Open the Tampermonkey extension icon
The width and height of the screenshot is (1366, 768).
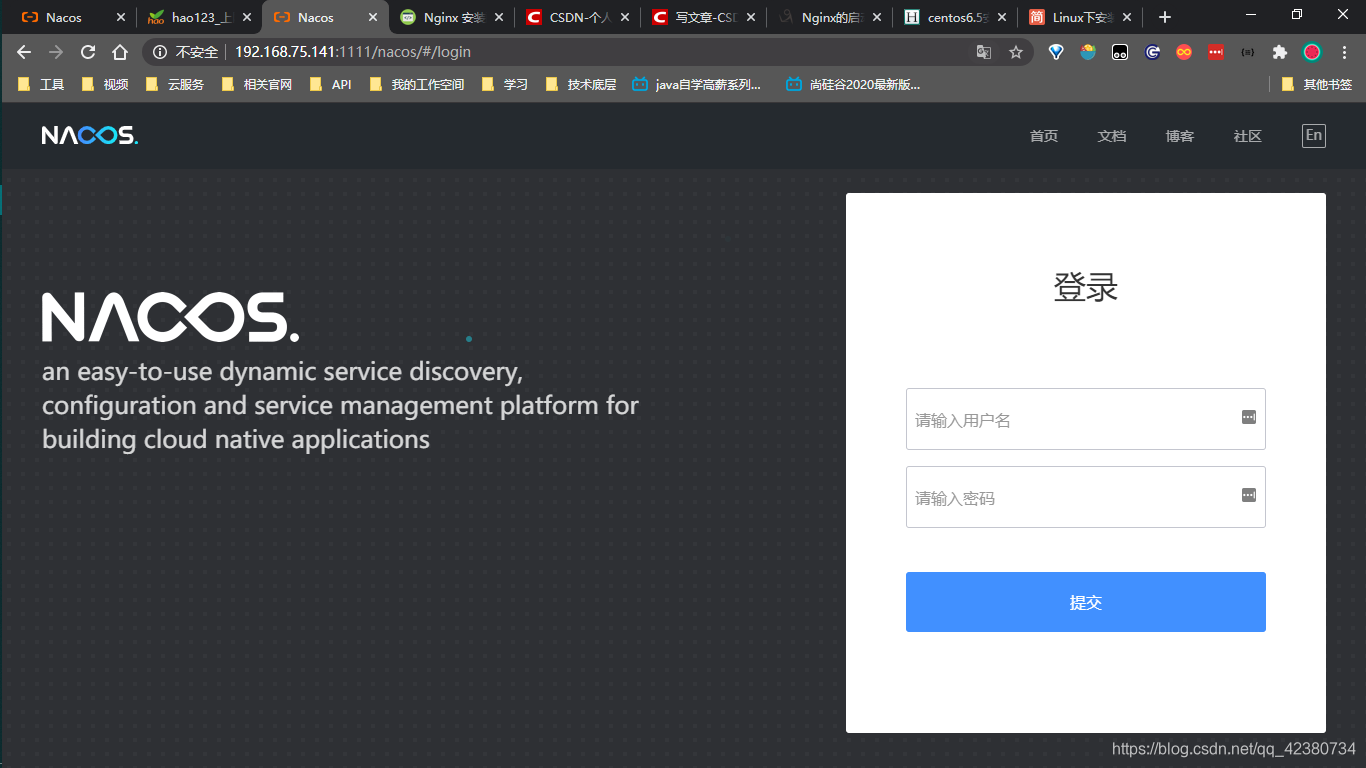pos(1120,52)
